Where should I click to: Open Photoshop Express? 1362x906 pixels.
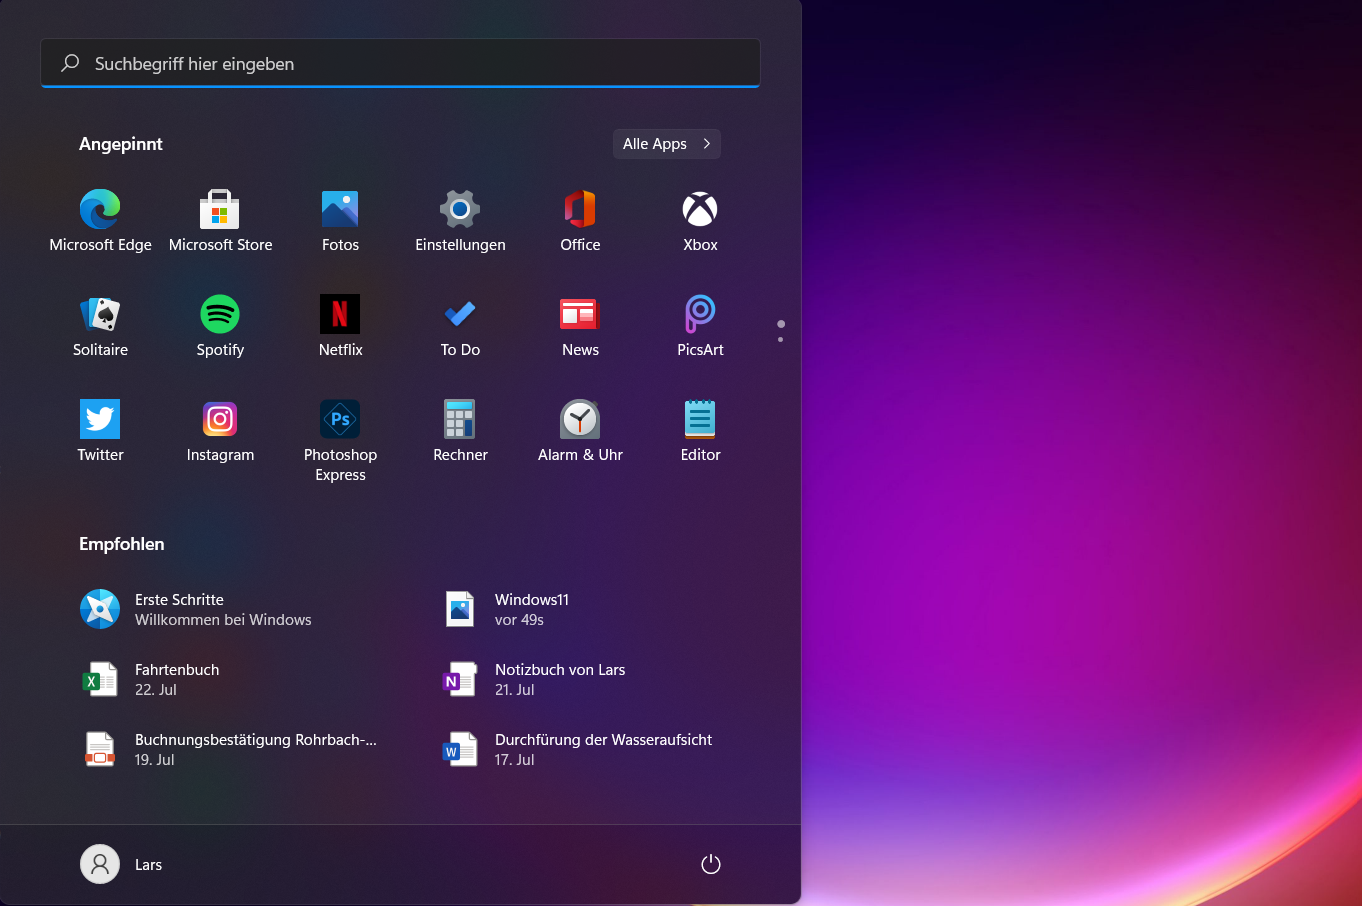340,441
